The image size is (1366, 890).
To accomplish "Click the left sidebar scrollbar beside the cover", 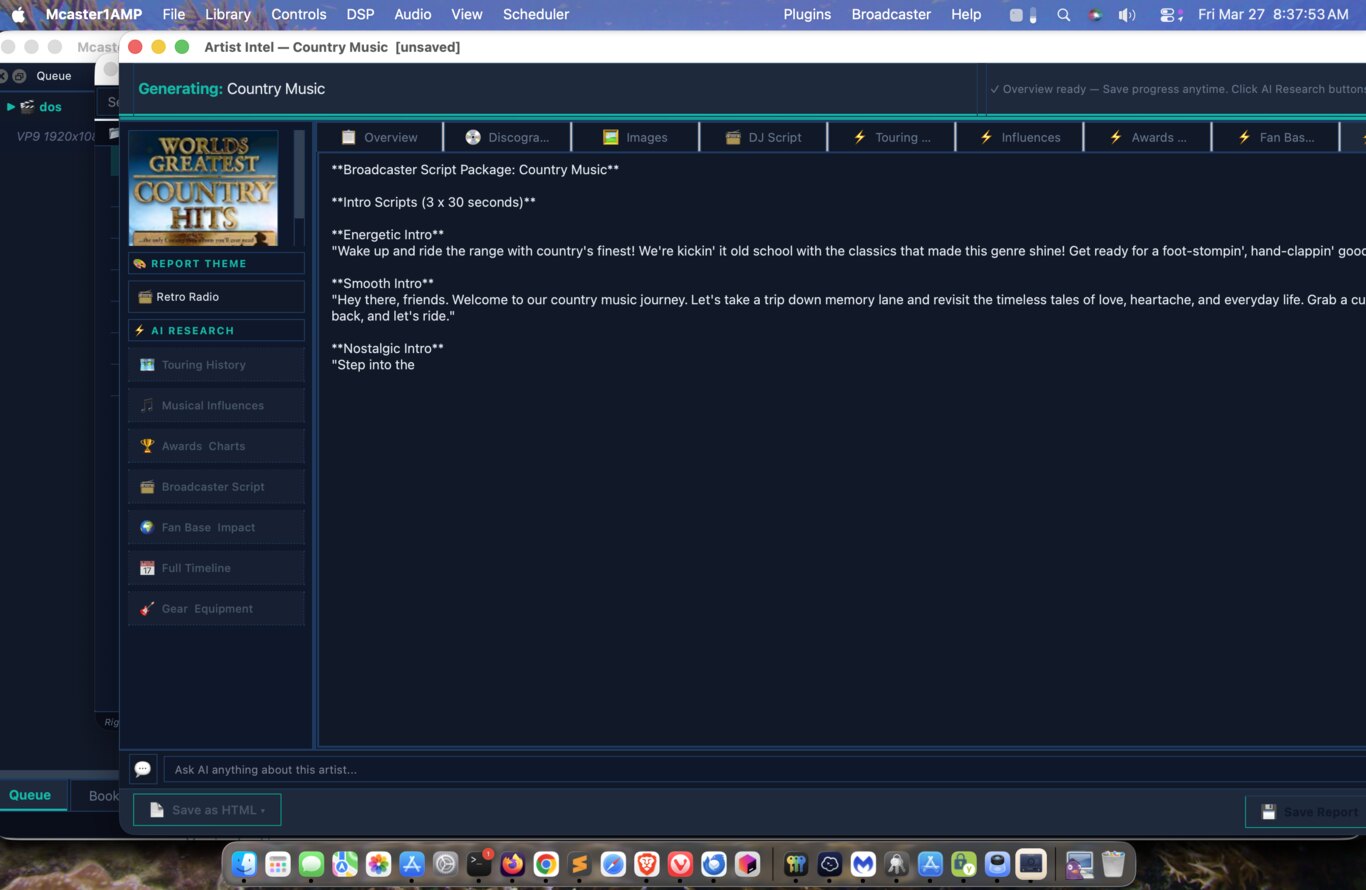I will coord(299,175).
